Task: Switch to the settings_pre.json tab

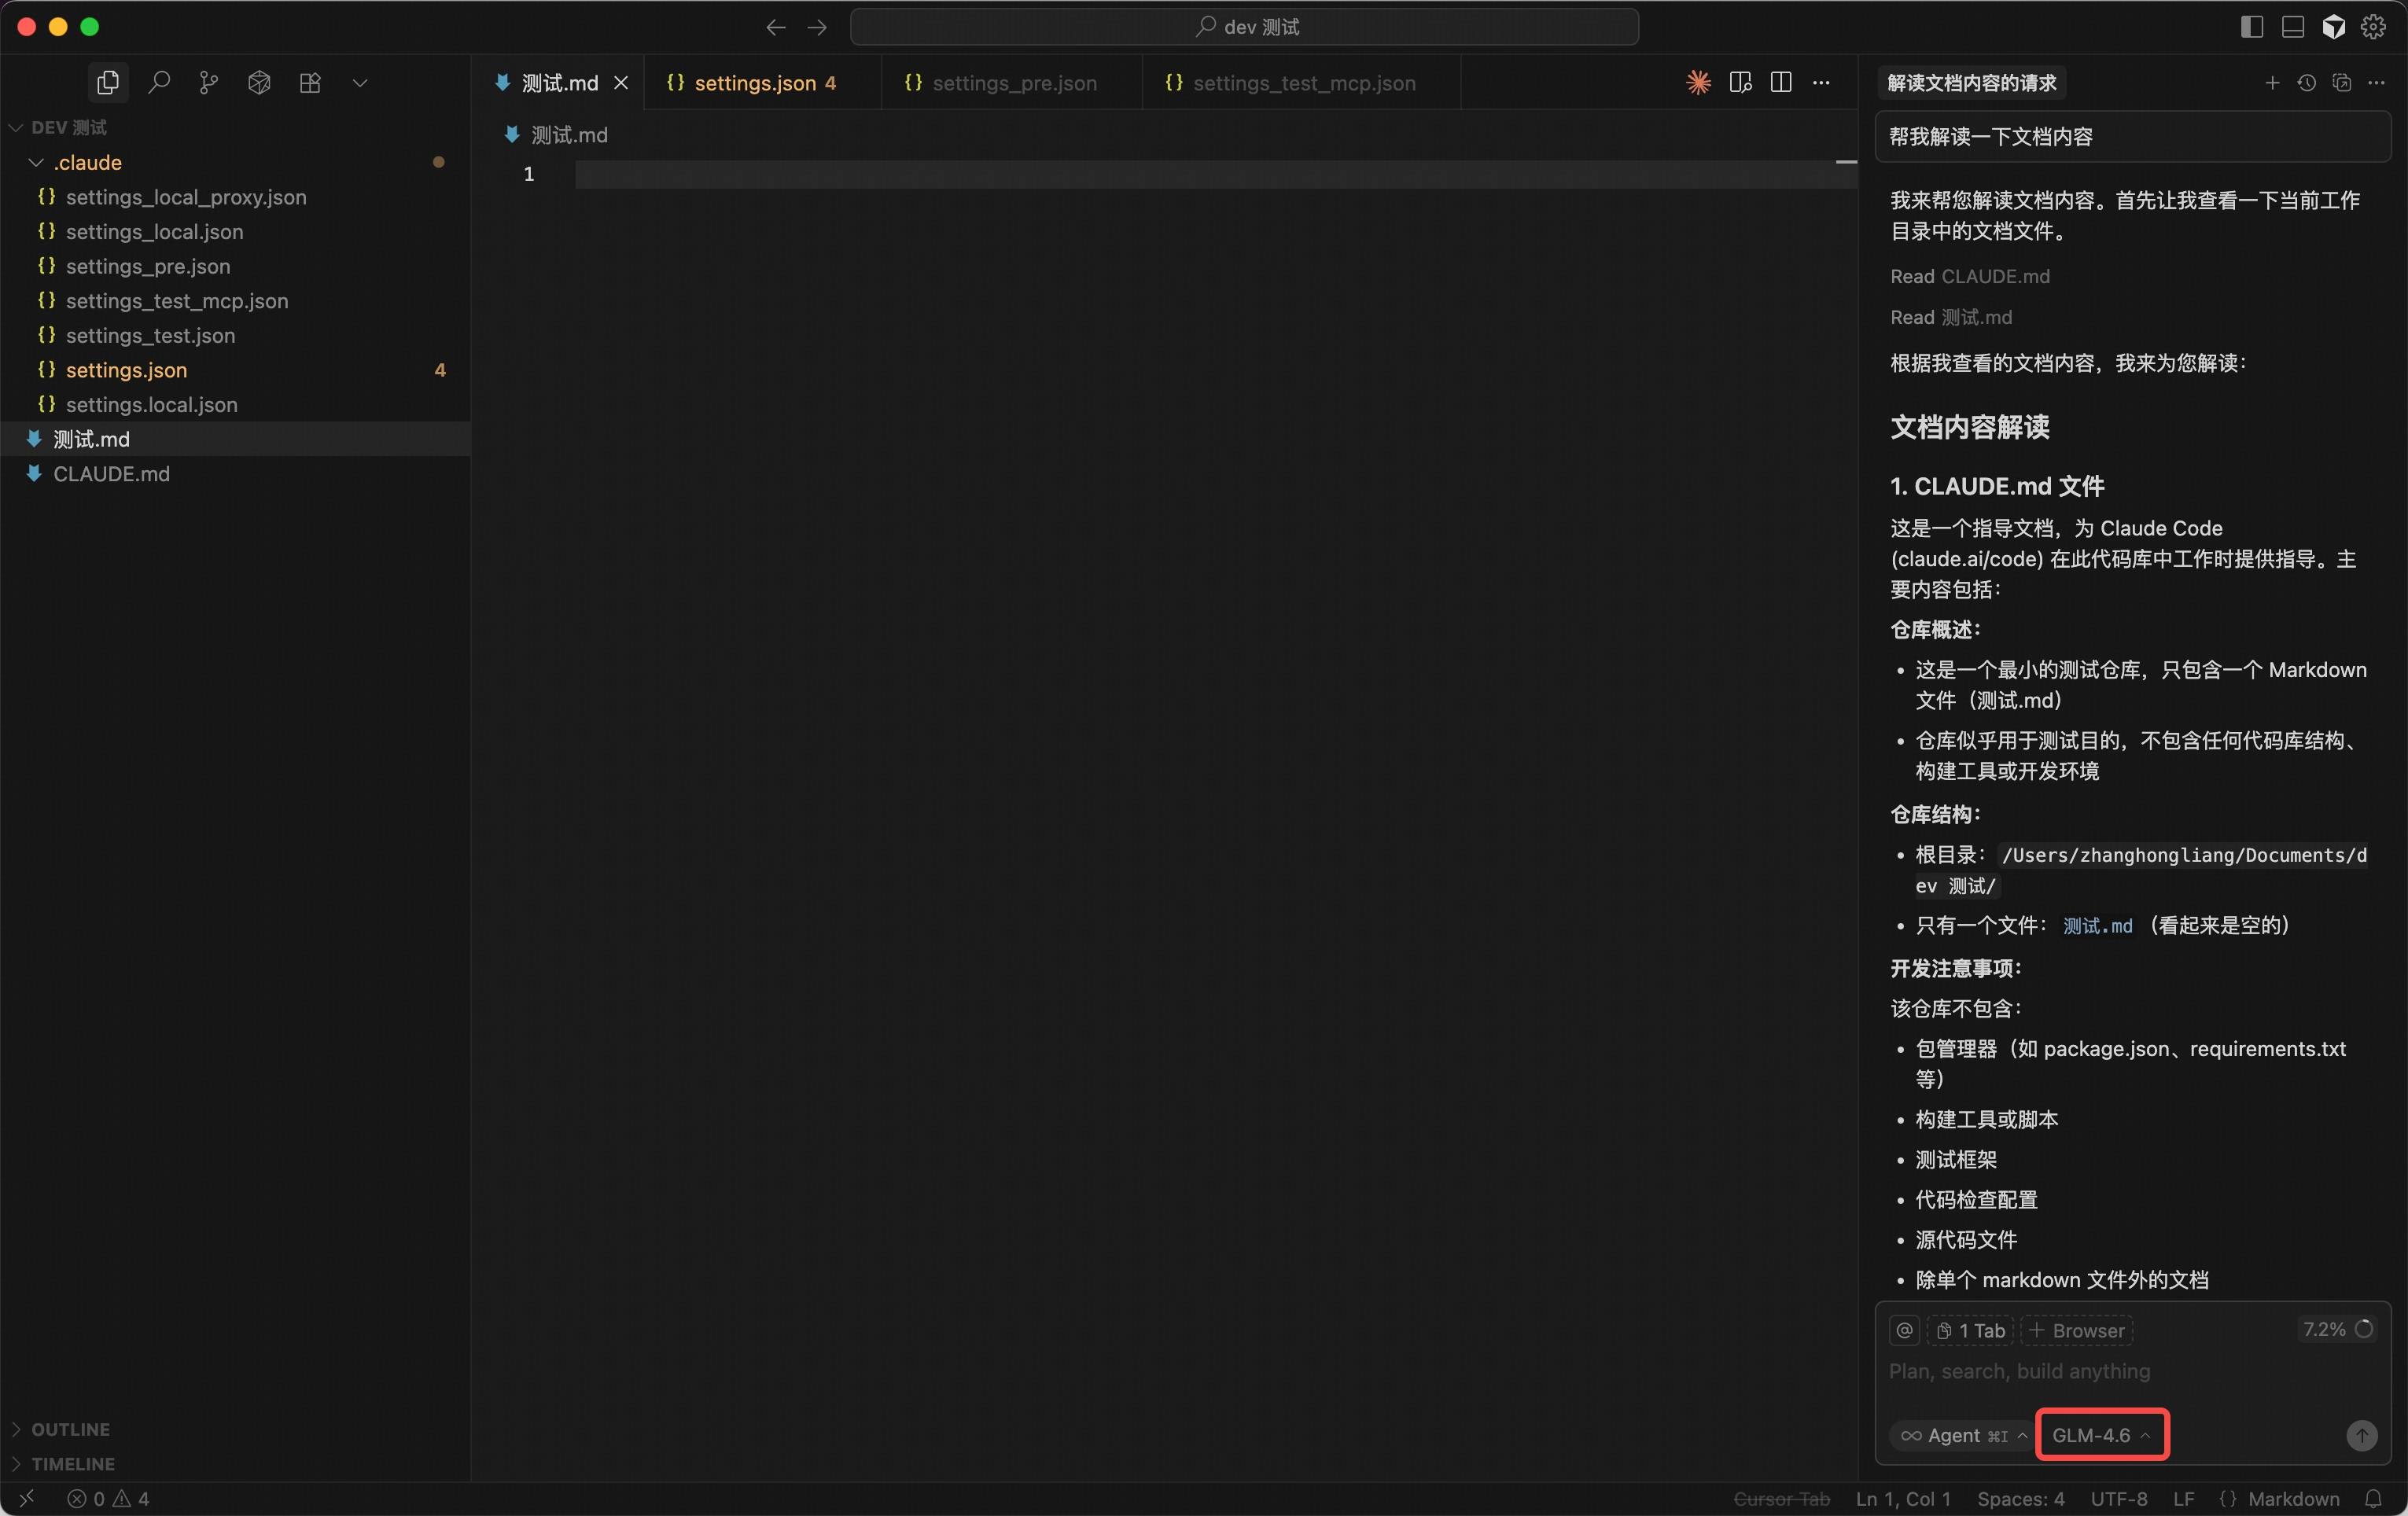Action: click(x=1016, y=83)
